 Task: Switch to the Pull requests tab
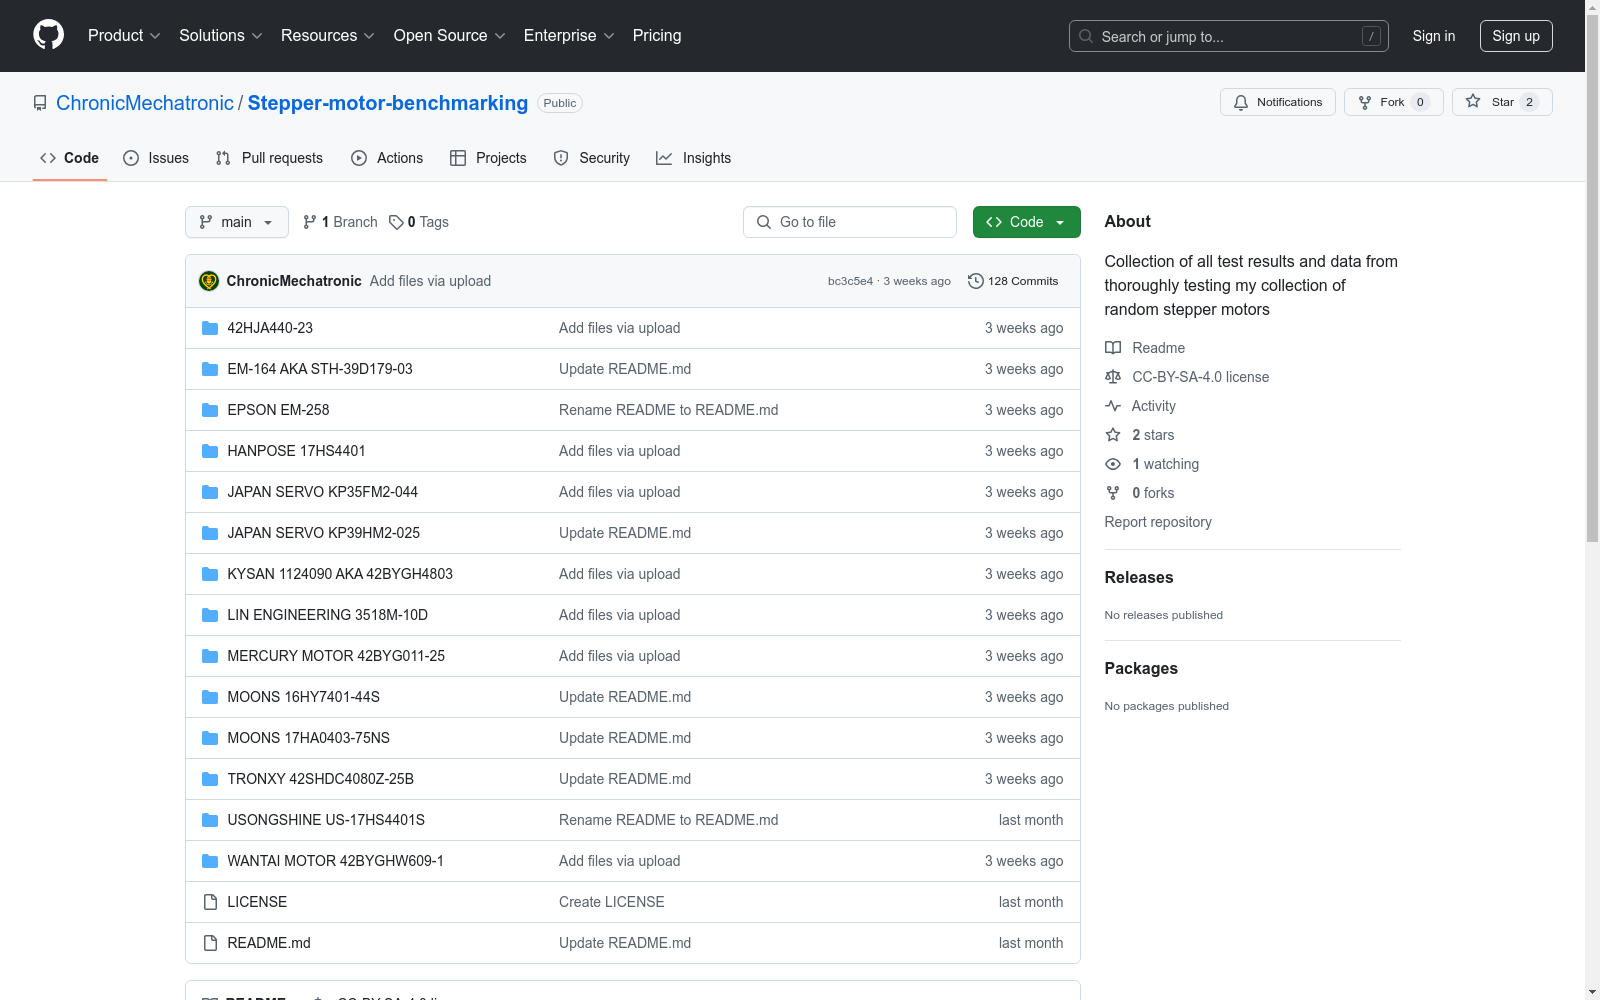click(269, 158)
